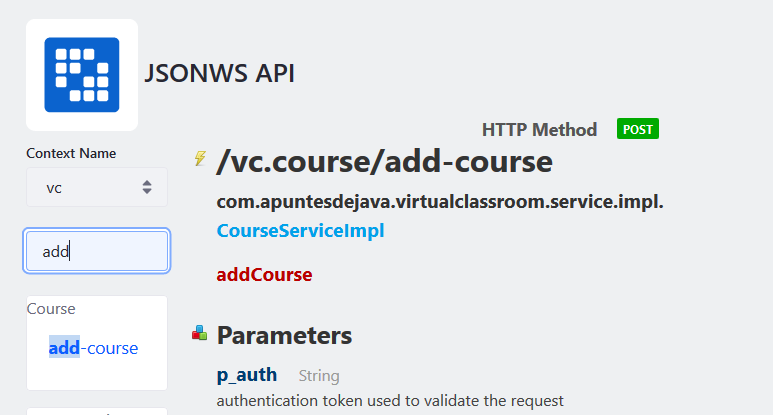Select the Course section heading
This screenshot has width=773, height=415.
[x=51, y=309]
